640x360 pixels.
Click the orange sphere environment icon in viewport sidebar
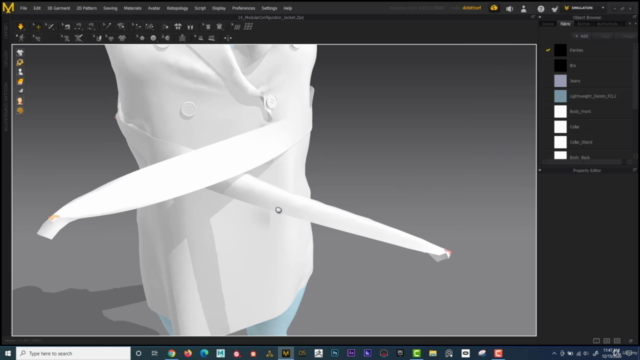[20, 111]
